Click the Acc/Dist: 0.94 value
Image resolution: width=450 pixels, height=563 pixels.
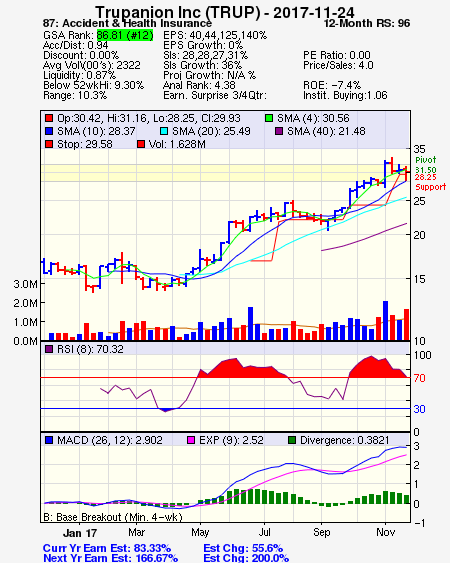(x=75, y=45)
